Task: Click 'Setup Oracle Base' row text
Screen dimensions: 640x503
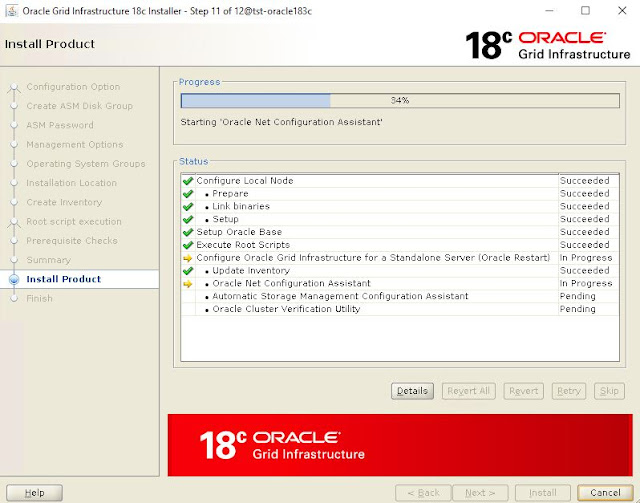Action: pos(239,232)
